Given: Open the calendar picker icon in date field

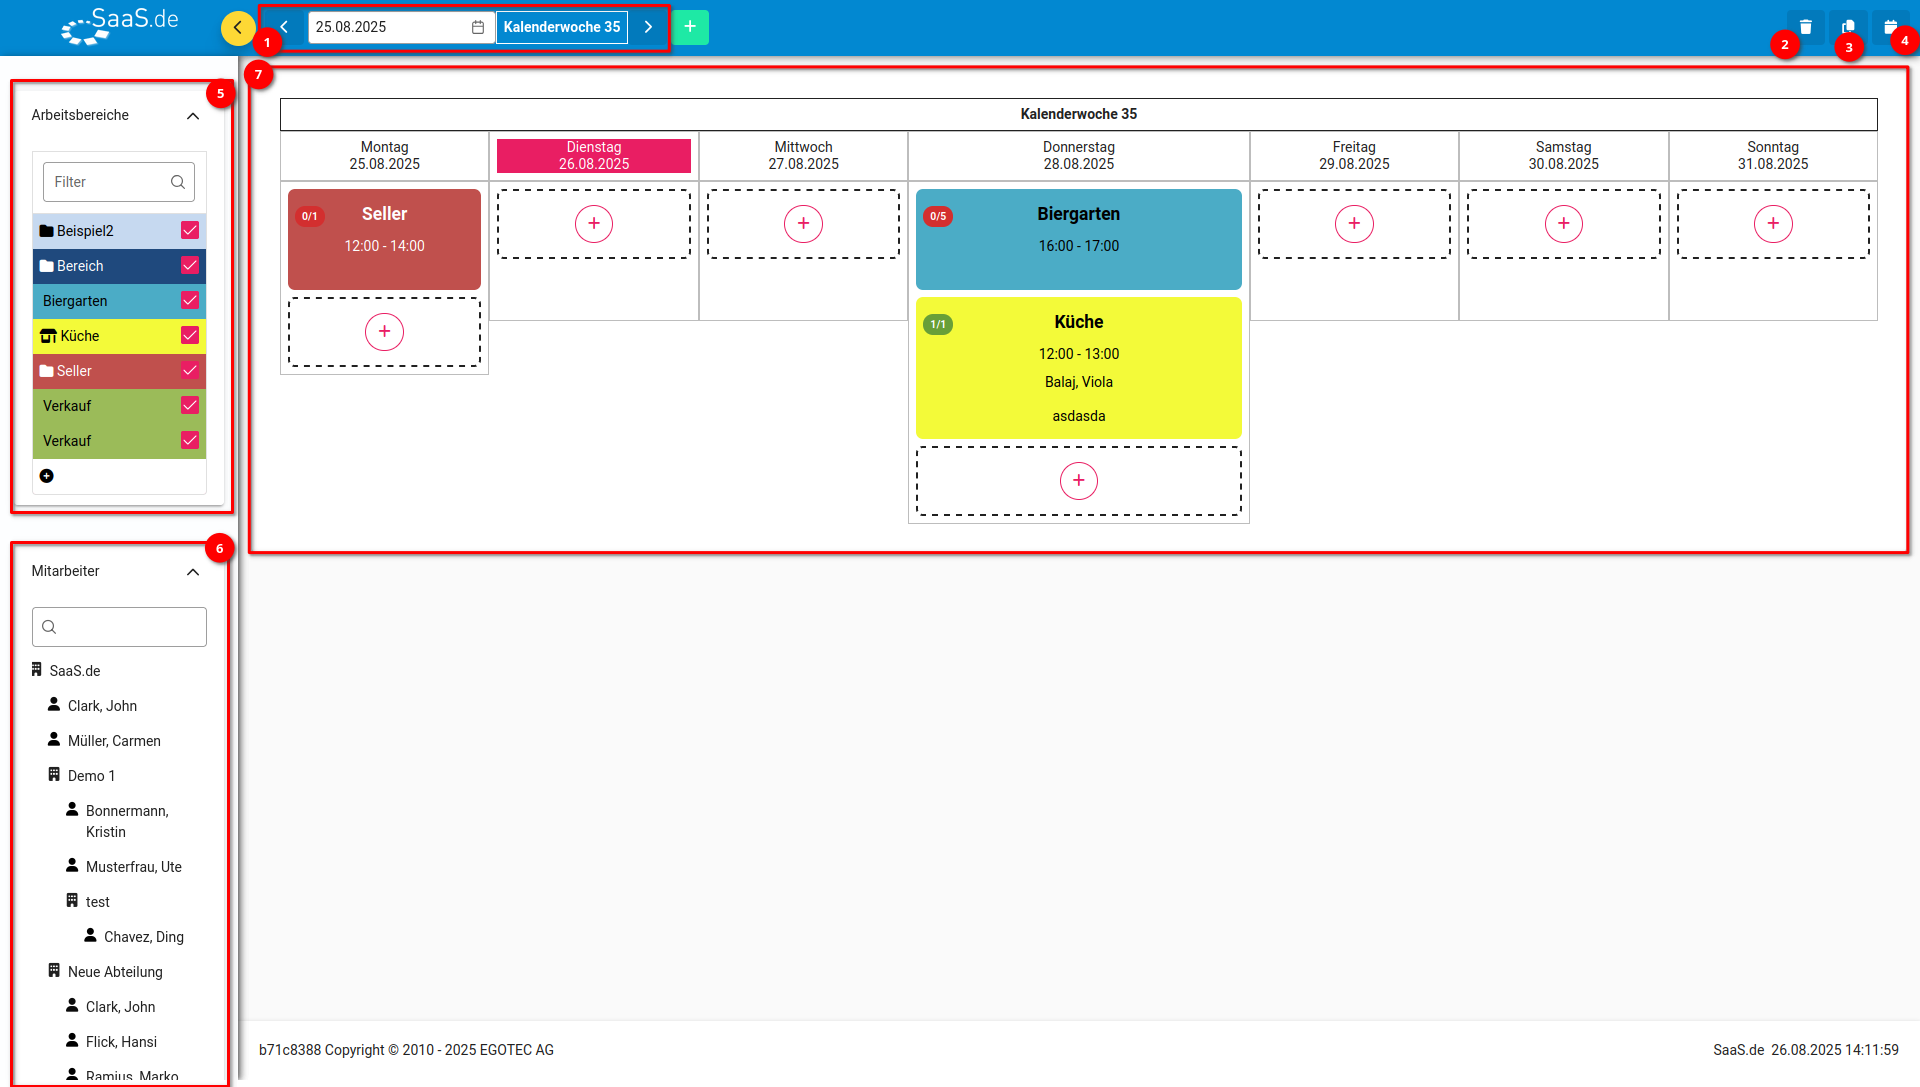Looking at the screenshot, I should (x=478, y=27).
